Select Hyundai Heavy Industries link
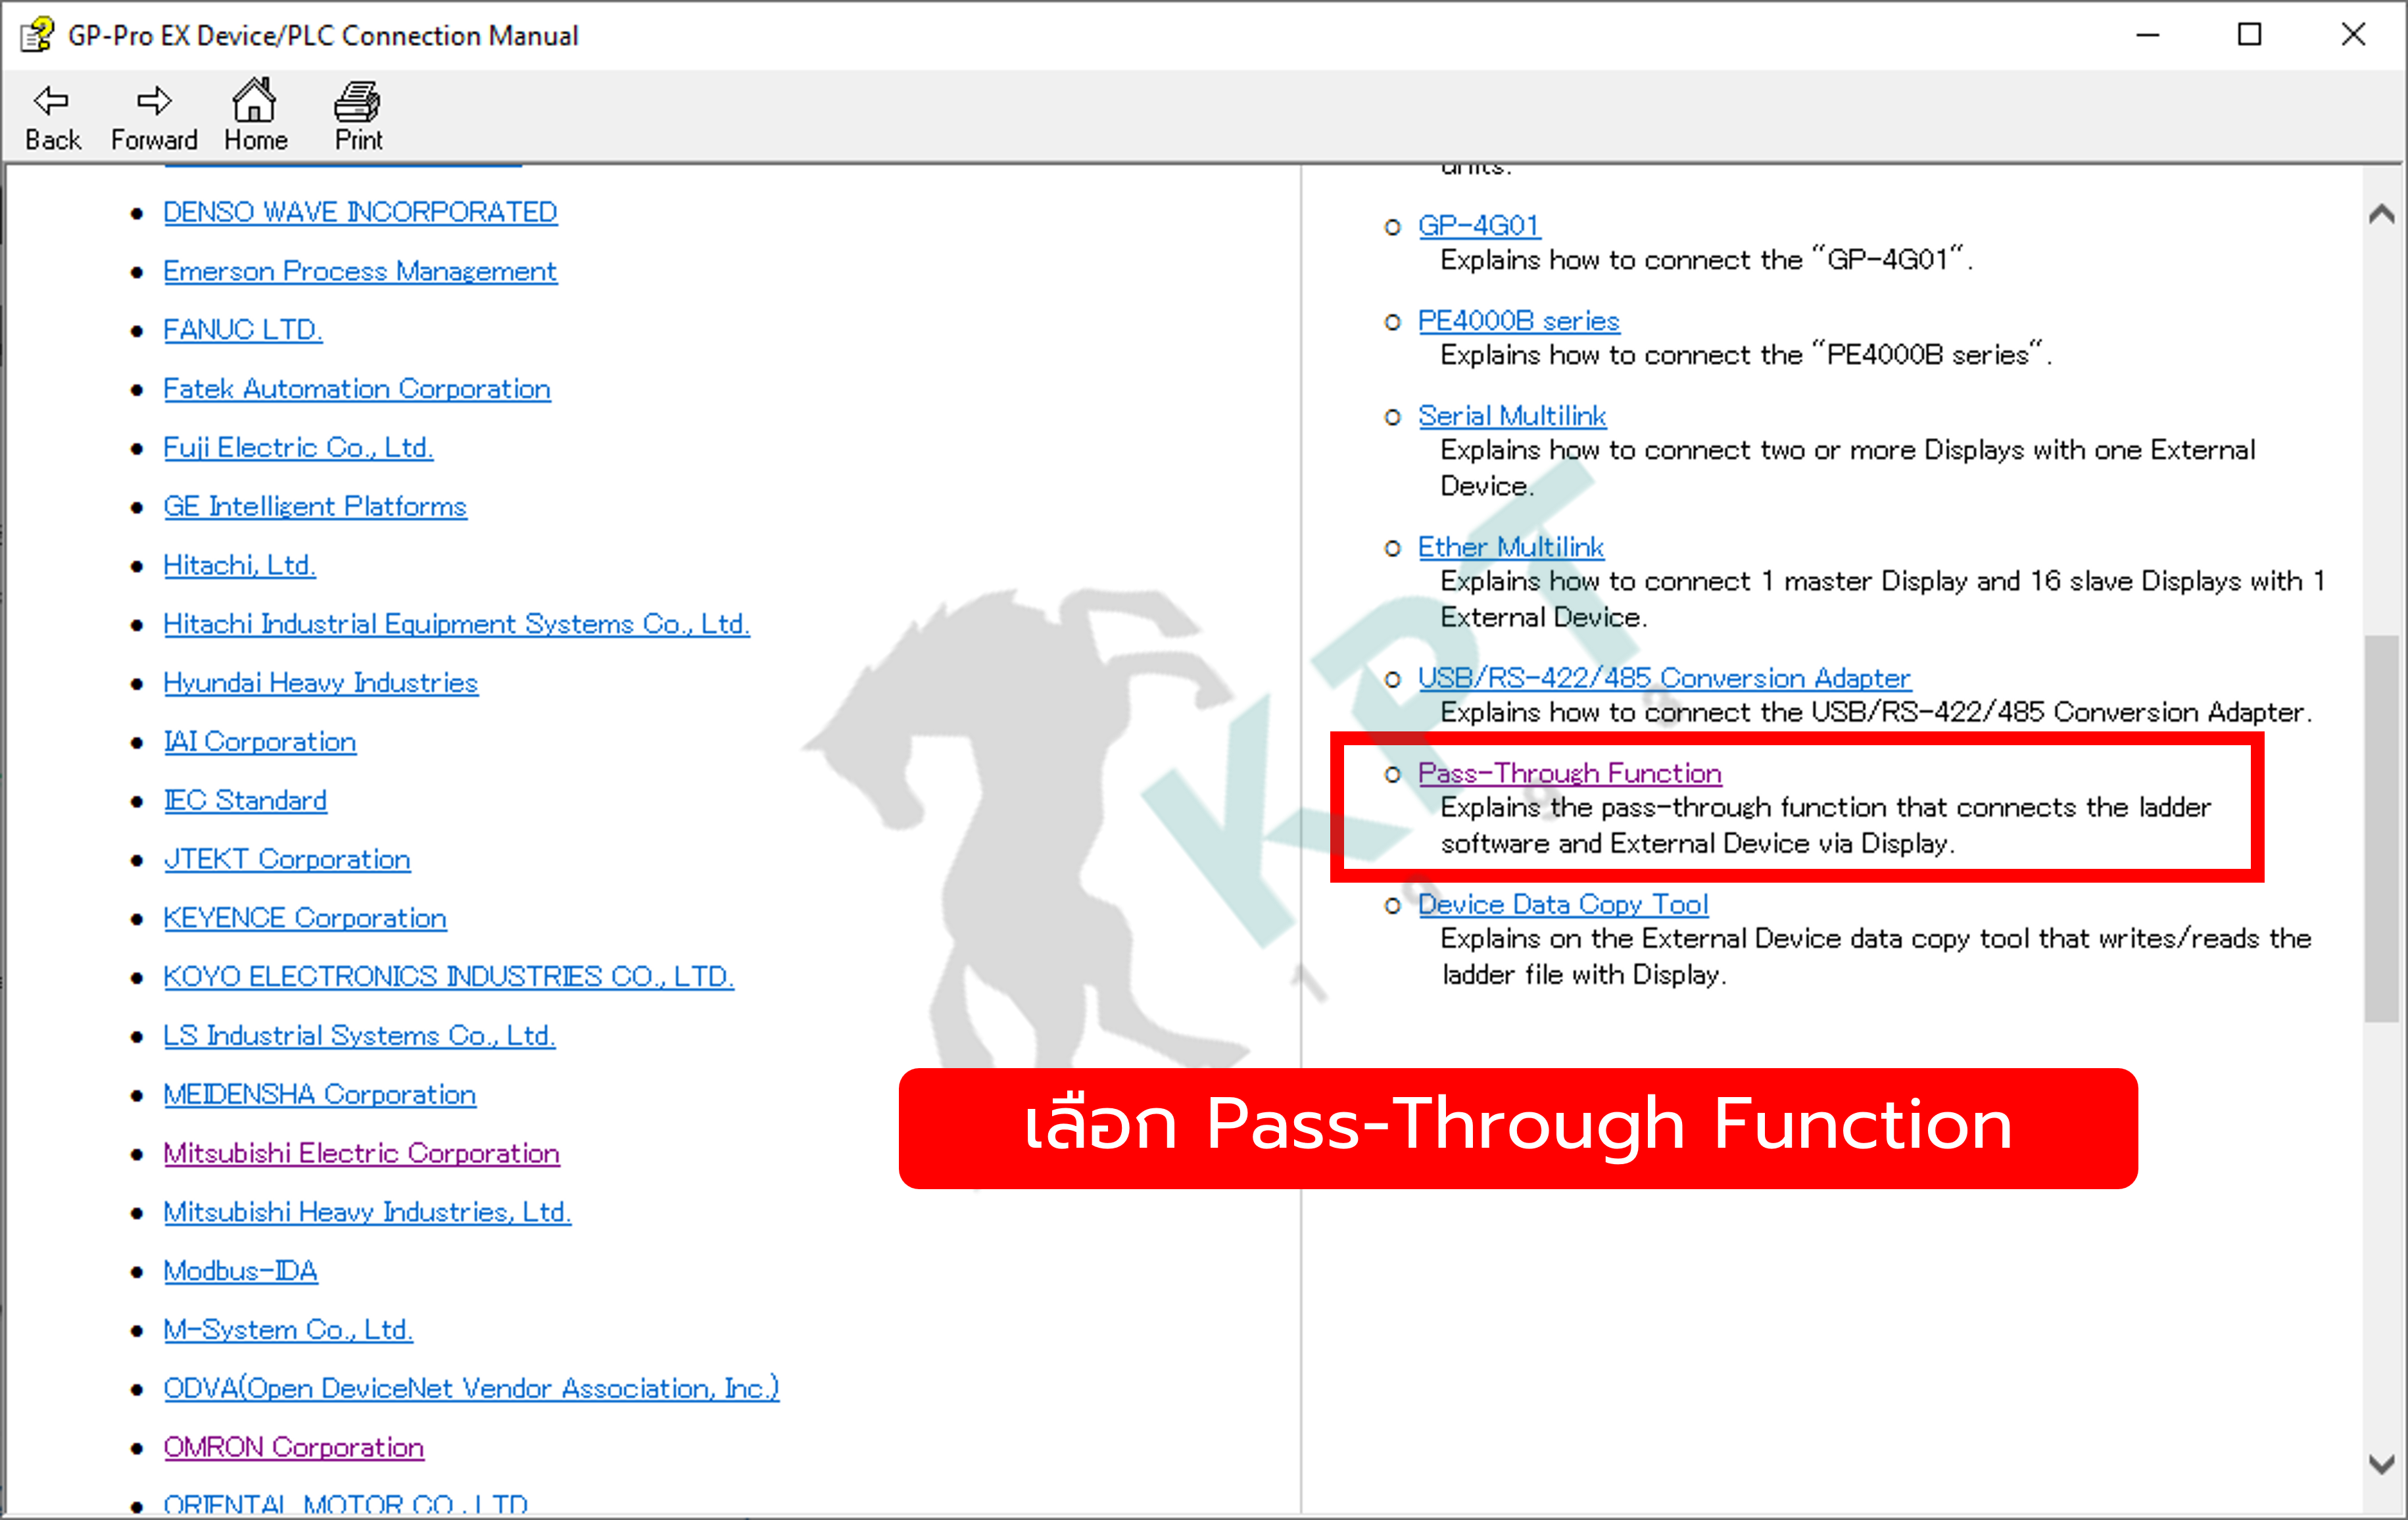2408x1520 pixels. coord(321,682)
